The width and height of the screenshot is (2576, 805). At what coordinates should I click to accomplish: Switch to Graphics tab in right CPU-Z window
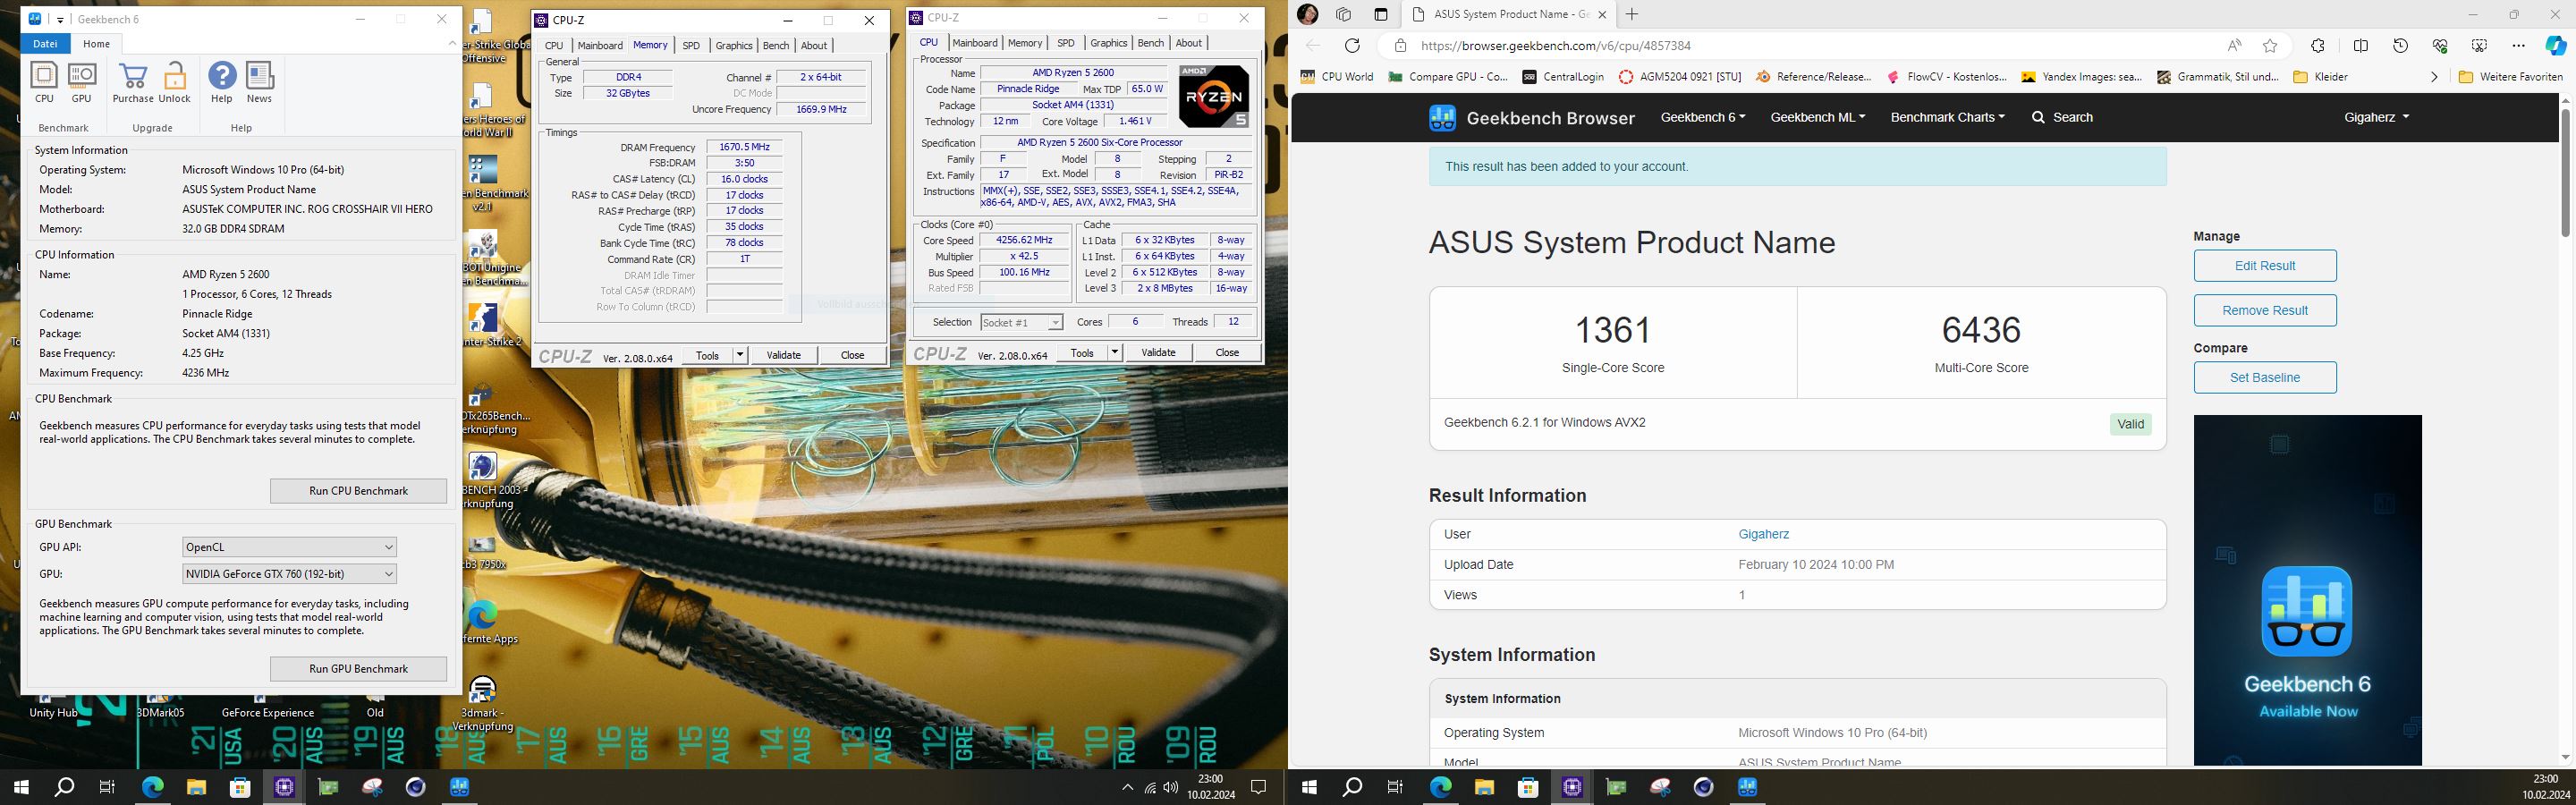[1108, 43]
